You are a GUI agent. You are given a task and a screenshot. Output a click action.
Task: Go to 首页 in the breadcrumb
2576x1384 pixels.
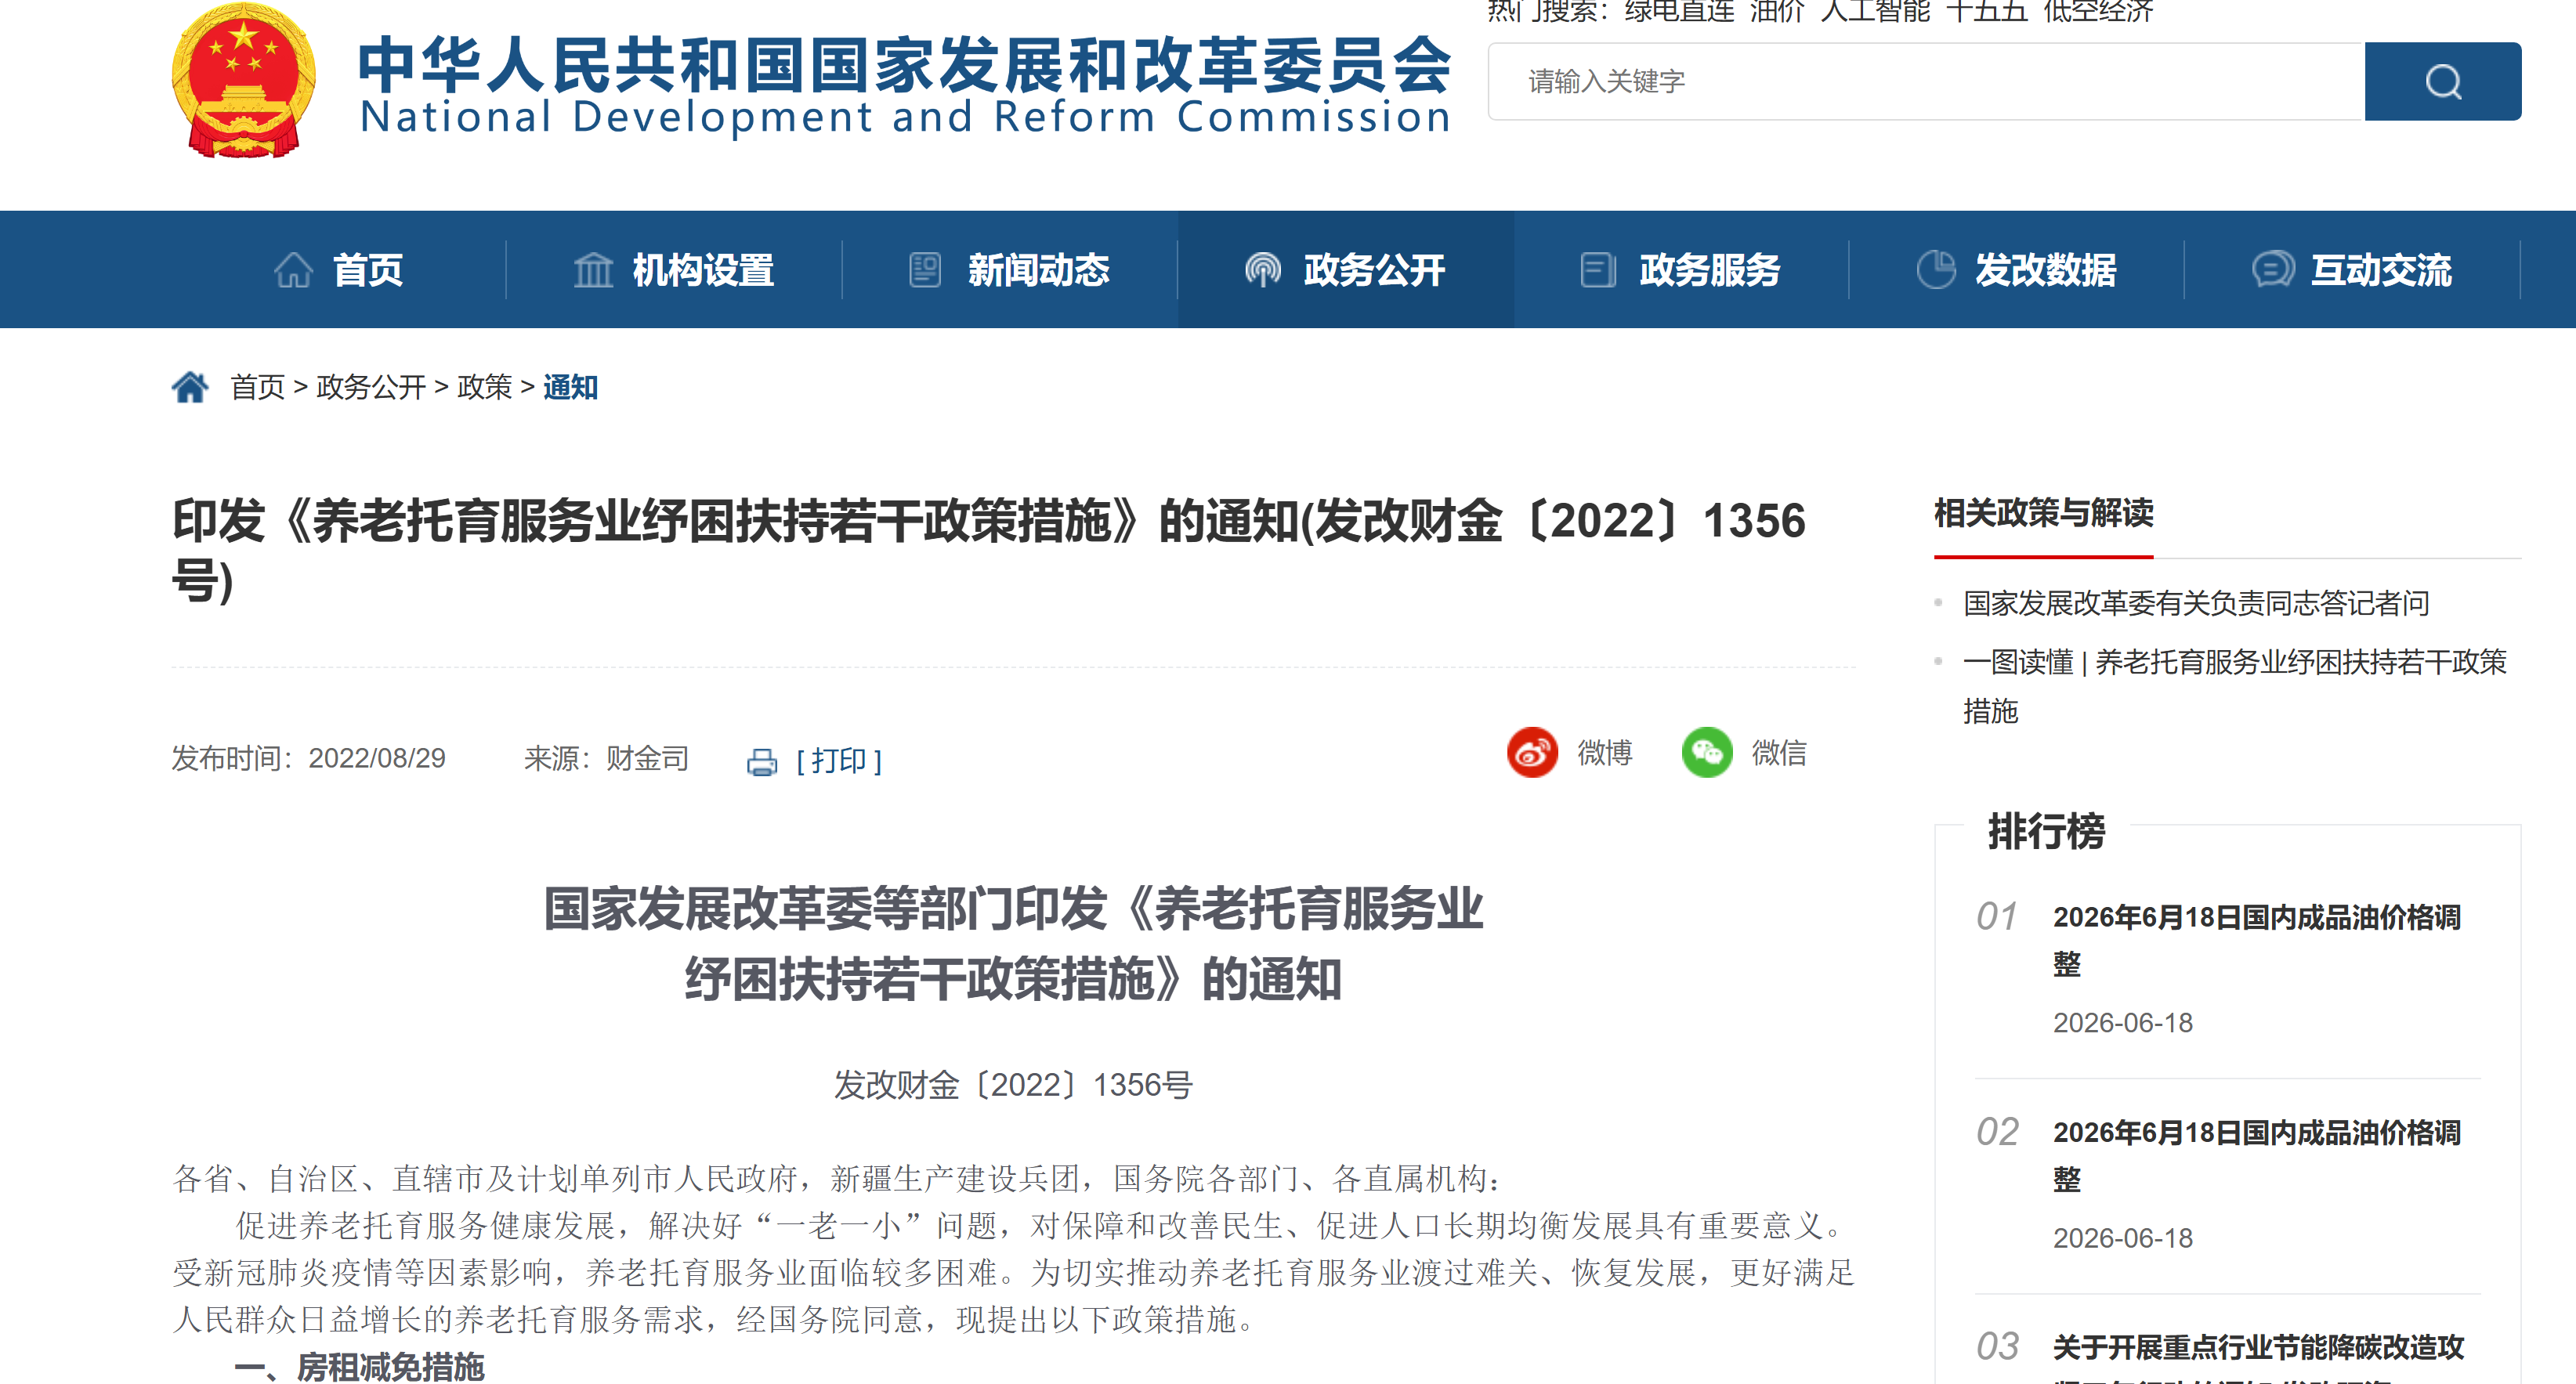[258, 387]
